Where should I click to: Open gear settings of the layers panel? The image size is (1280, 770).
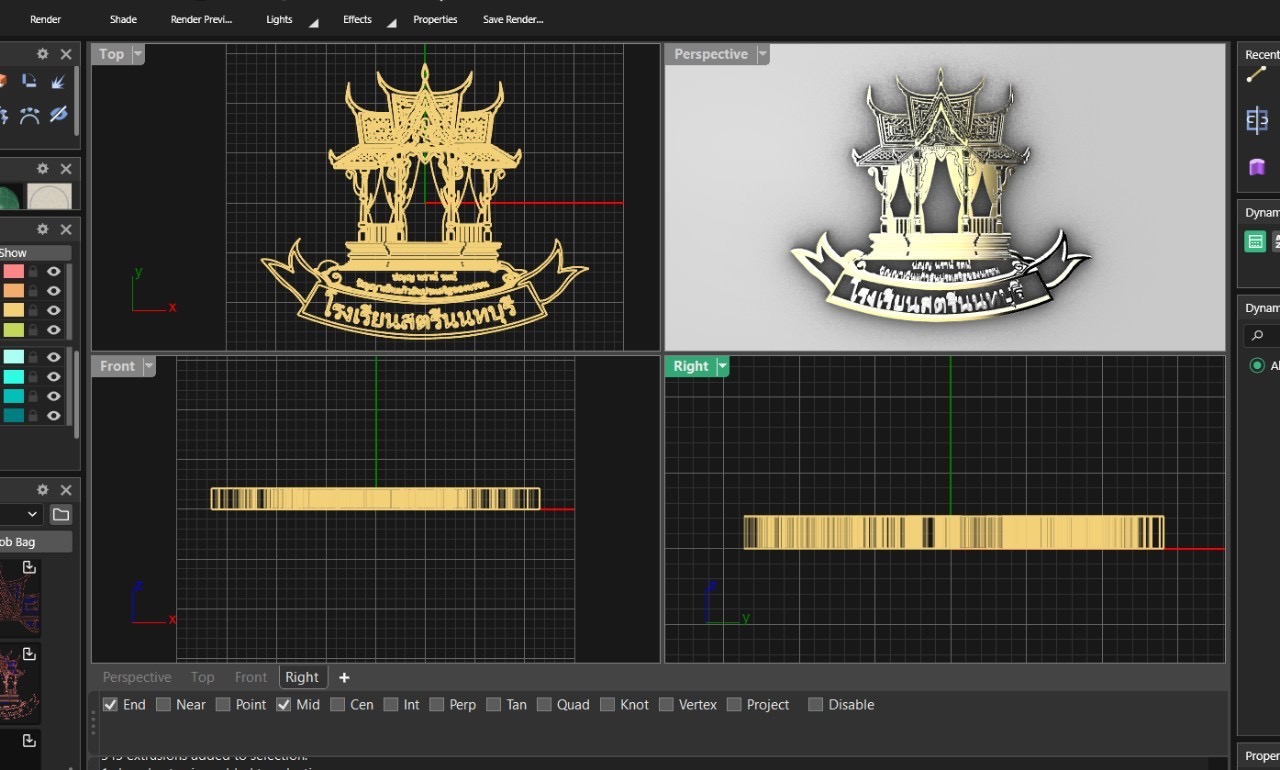[x=42, y=229]
